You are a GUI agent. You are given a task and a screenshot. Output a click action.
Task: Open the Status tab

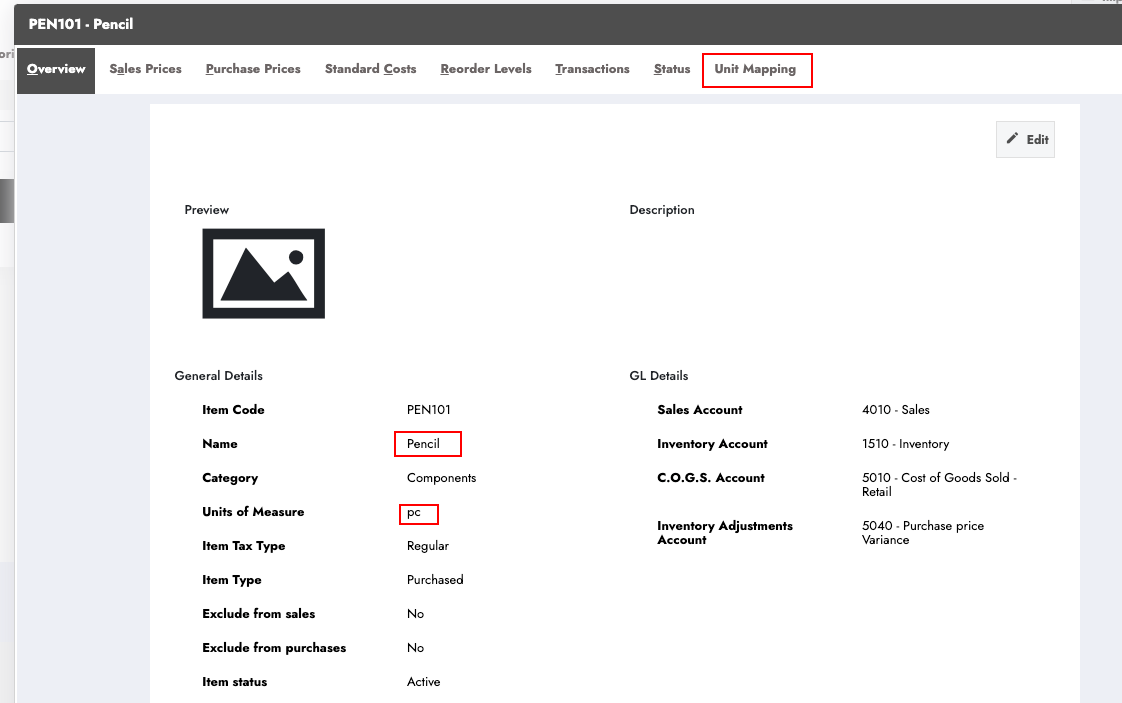[x=672, y=69]
